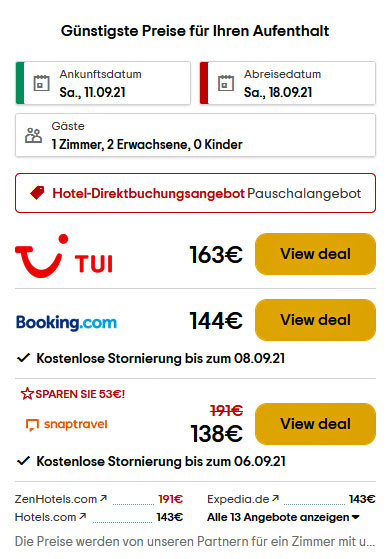Open the Gäste room and guest selector

click(x=195, y=135)
